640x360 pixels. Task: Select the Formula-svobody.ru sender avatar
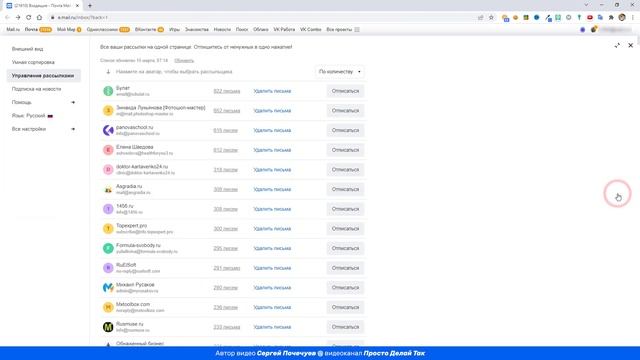point(108,248)
